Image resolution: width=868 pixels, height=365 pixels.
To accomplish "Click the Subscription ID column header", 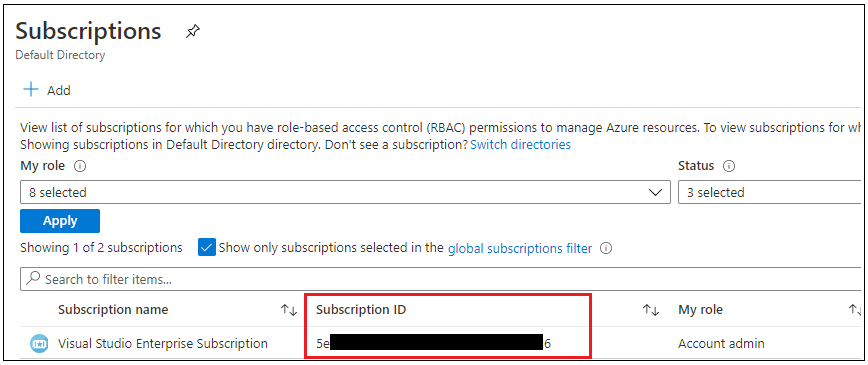I will (x=361, y=310).
